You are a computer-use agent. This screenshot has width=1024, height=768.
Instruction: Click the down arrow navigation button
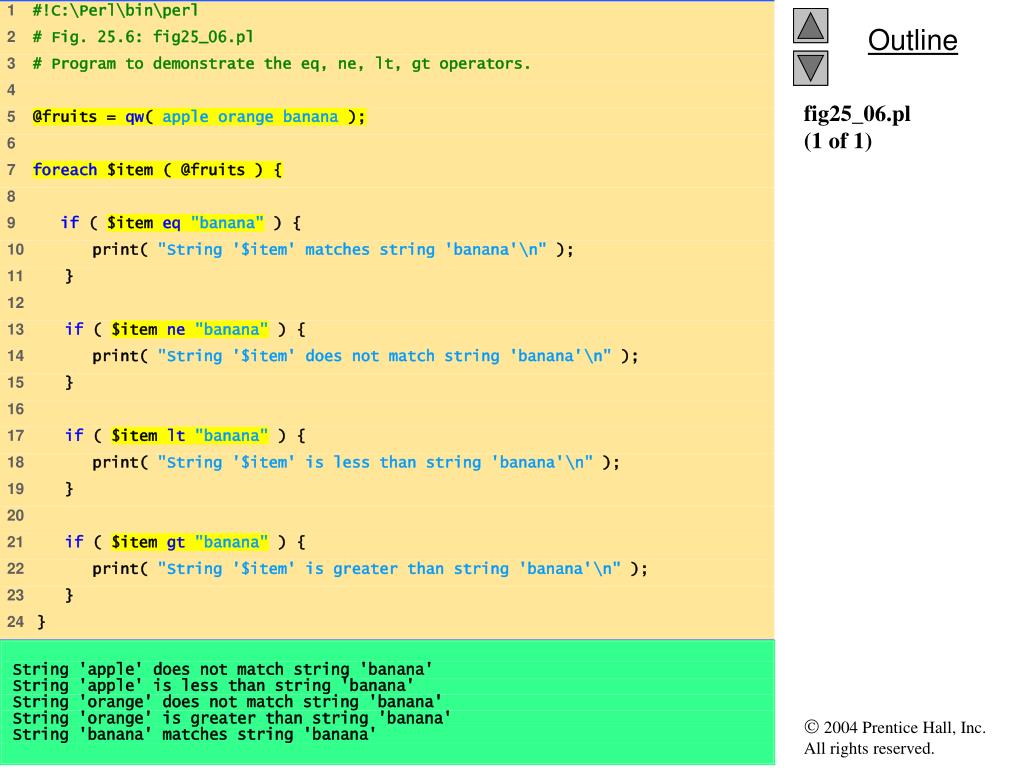810,68
